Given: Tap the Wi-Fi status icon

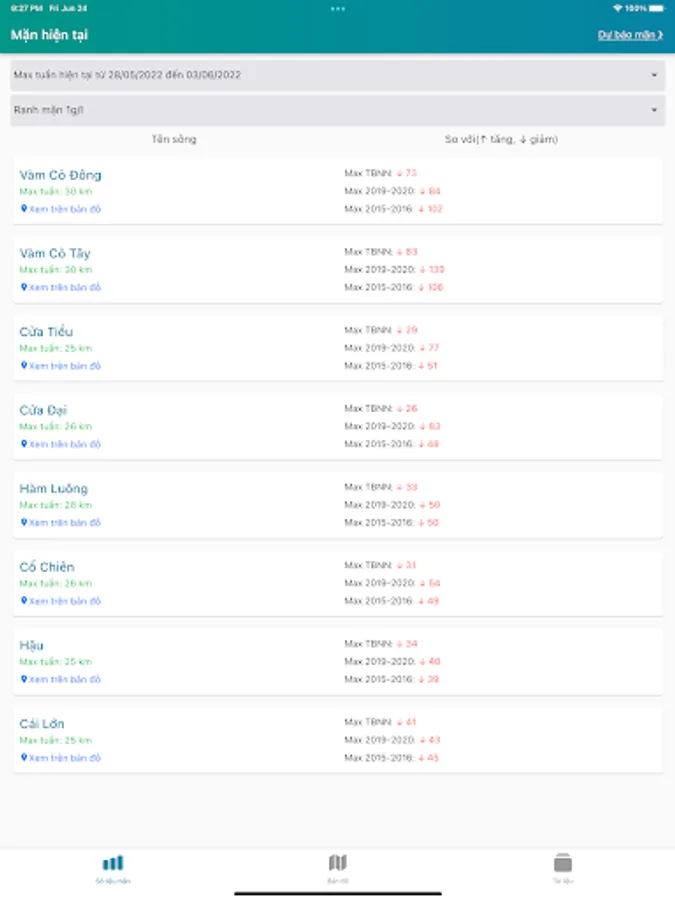Looking at the screenshot, I should coord(617,8).
